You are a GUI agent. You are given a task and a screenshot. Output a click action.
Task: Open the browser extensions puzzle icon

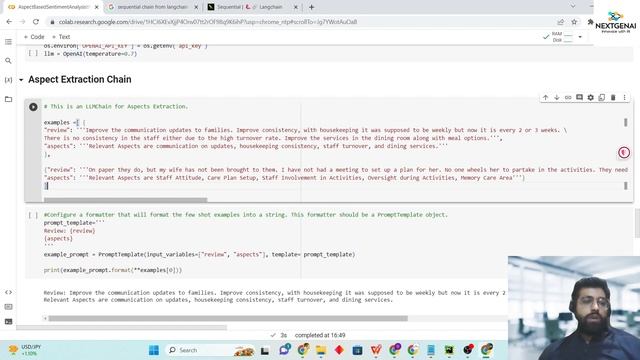point(590,22)
